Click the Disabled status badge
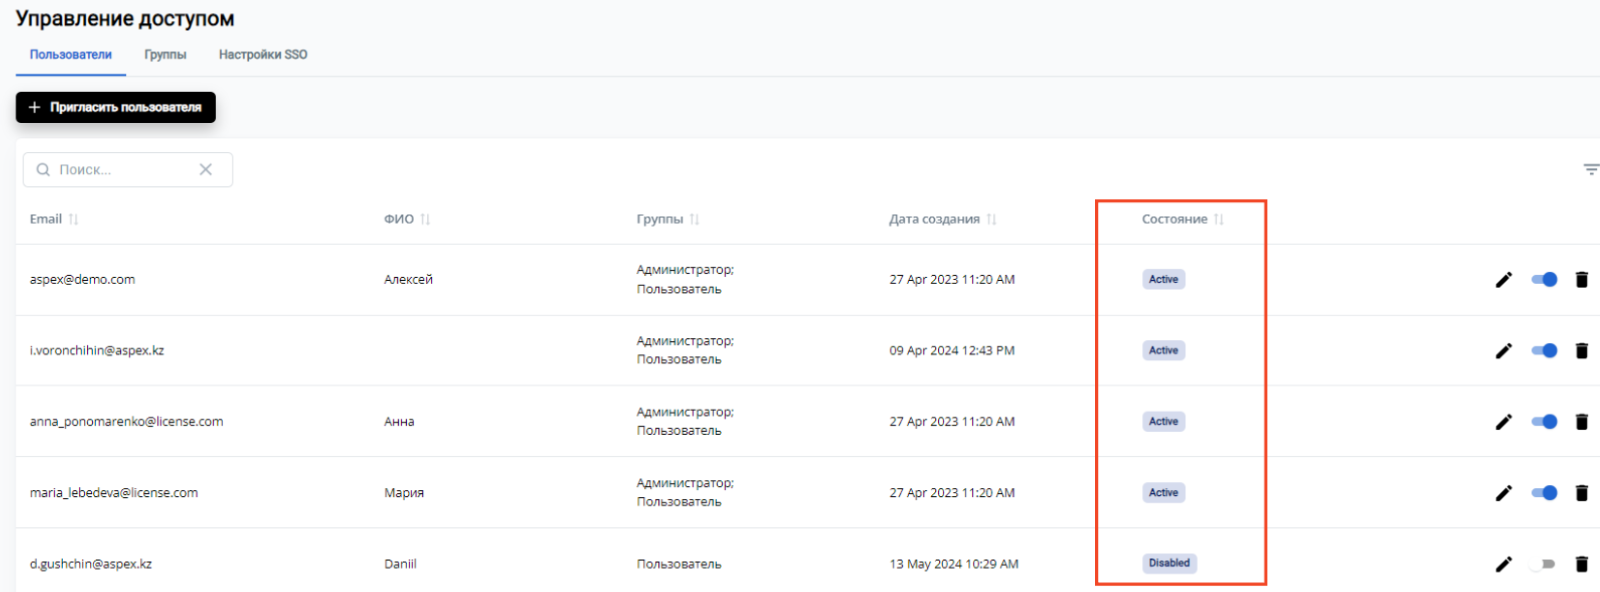The width and height of the screenshot is (1600, 592). tap(1170, 564)
